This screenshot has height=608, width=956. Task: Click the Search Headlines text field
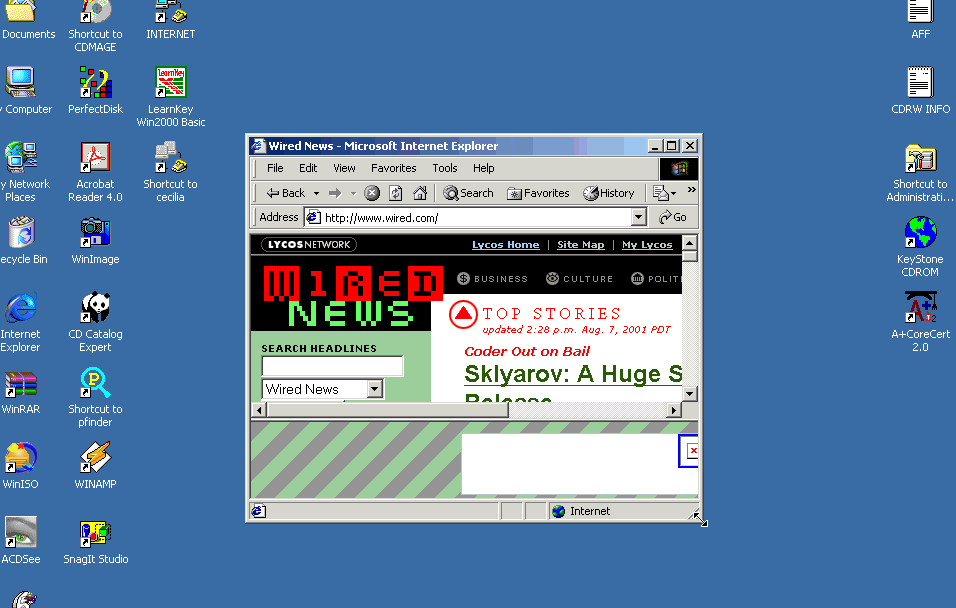click(x=332, y=366)
